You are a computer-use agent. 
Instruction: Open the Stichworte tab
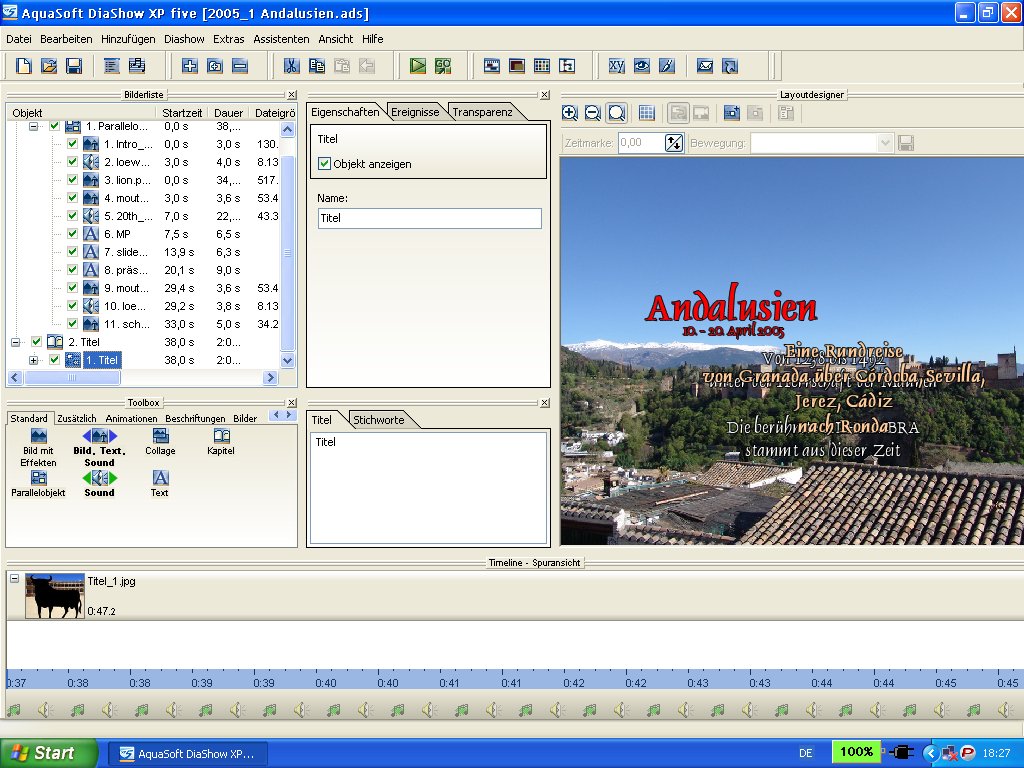pyautogui.click(x=378, y=420)
